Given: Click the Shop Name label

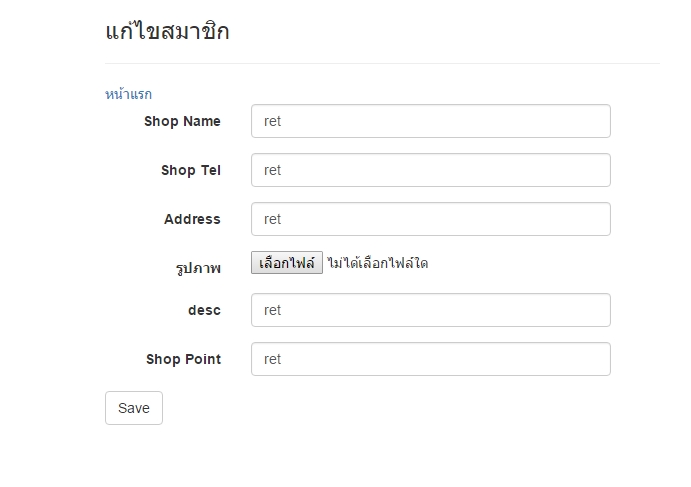Looking at the screenshot, I should [x=182, y=121].
